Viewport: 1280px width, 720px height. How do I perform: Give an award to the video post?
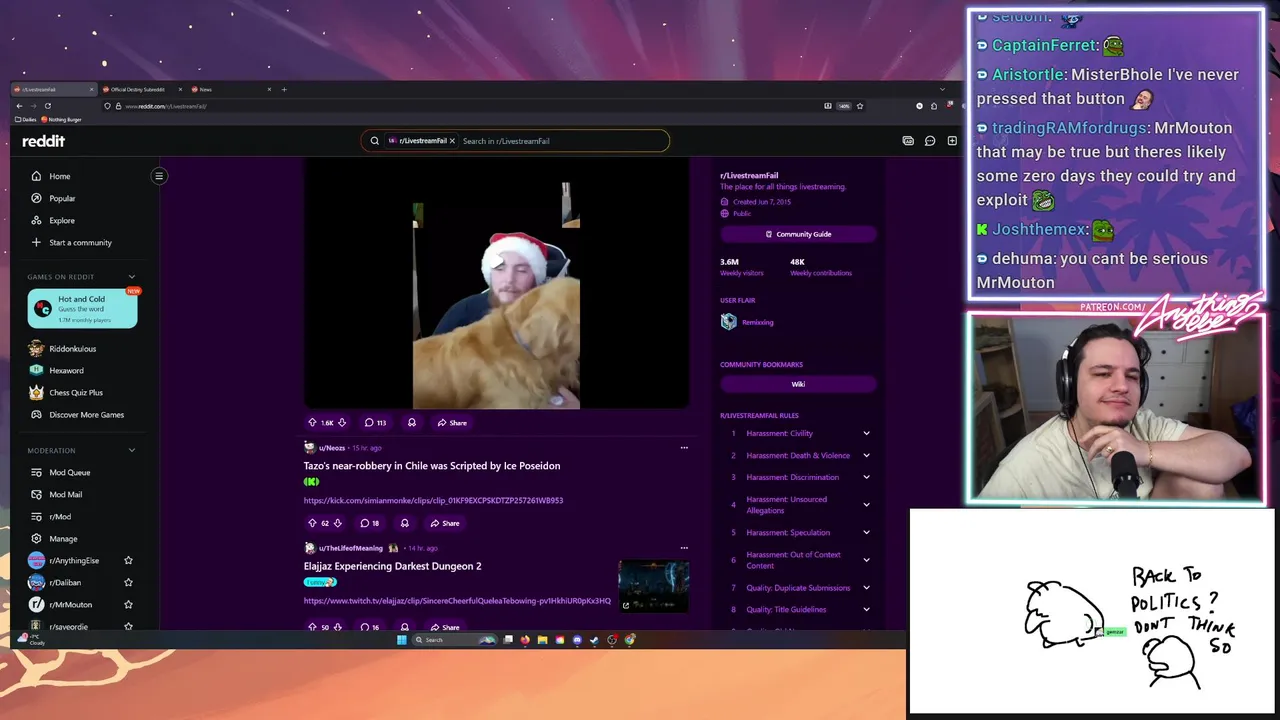click(x=411, y=423)
